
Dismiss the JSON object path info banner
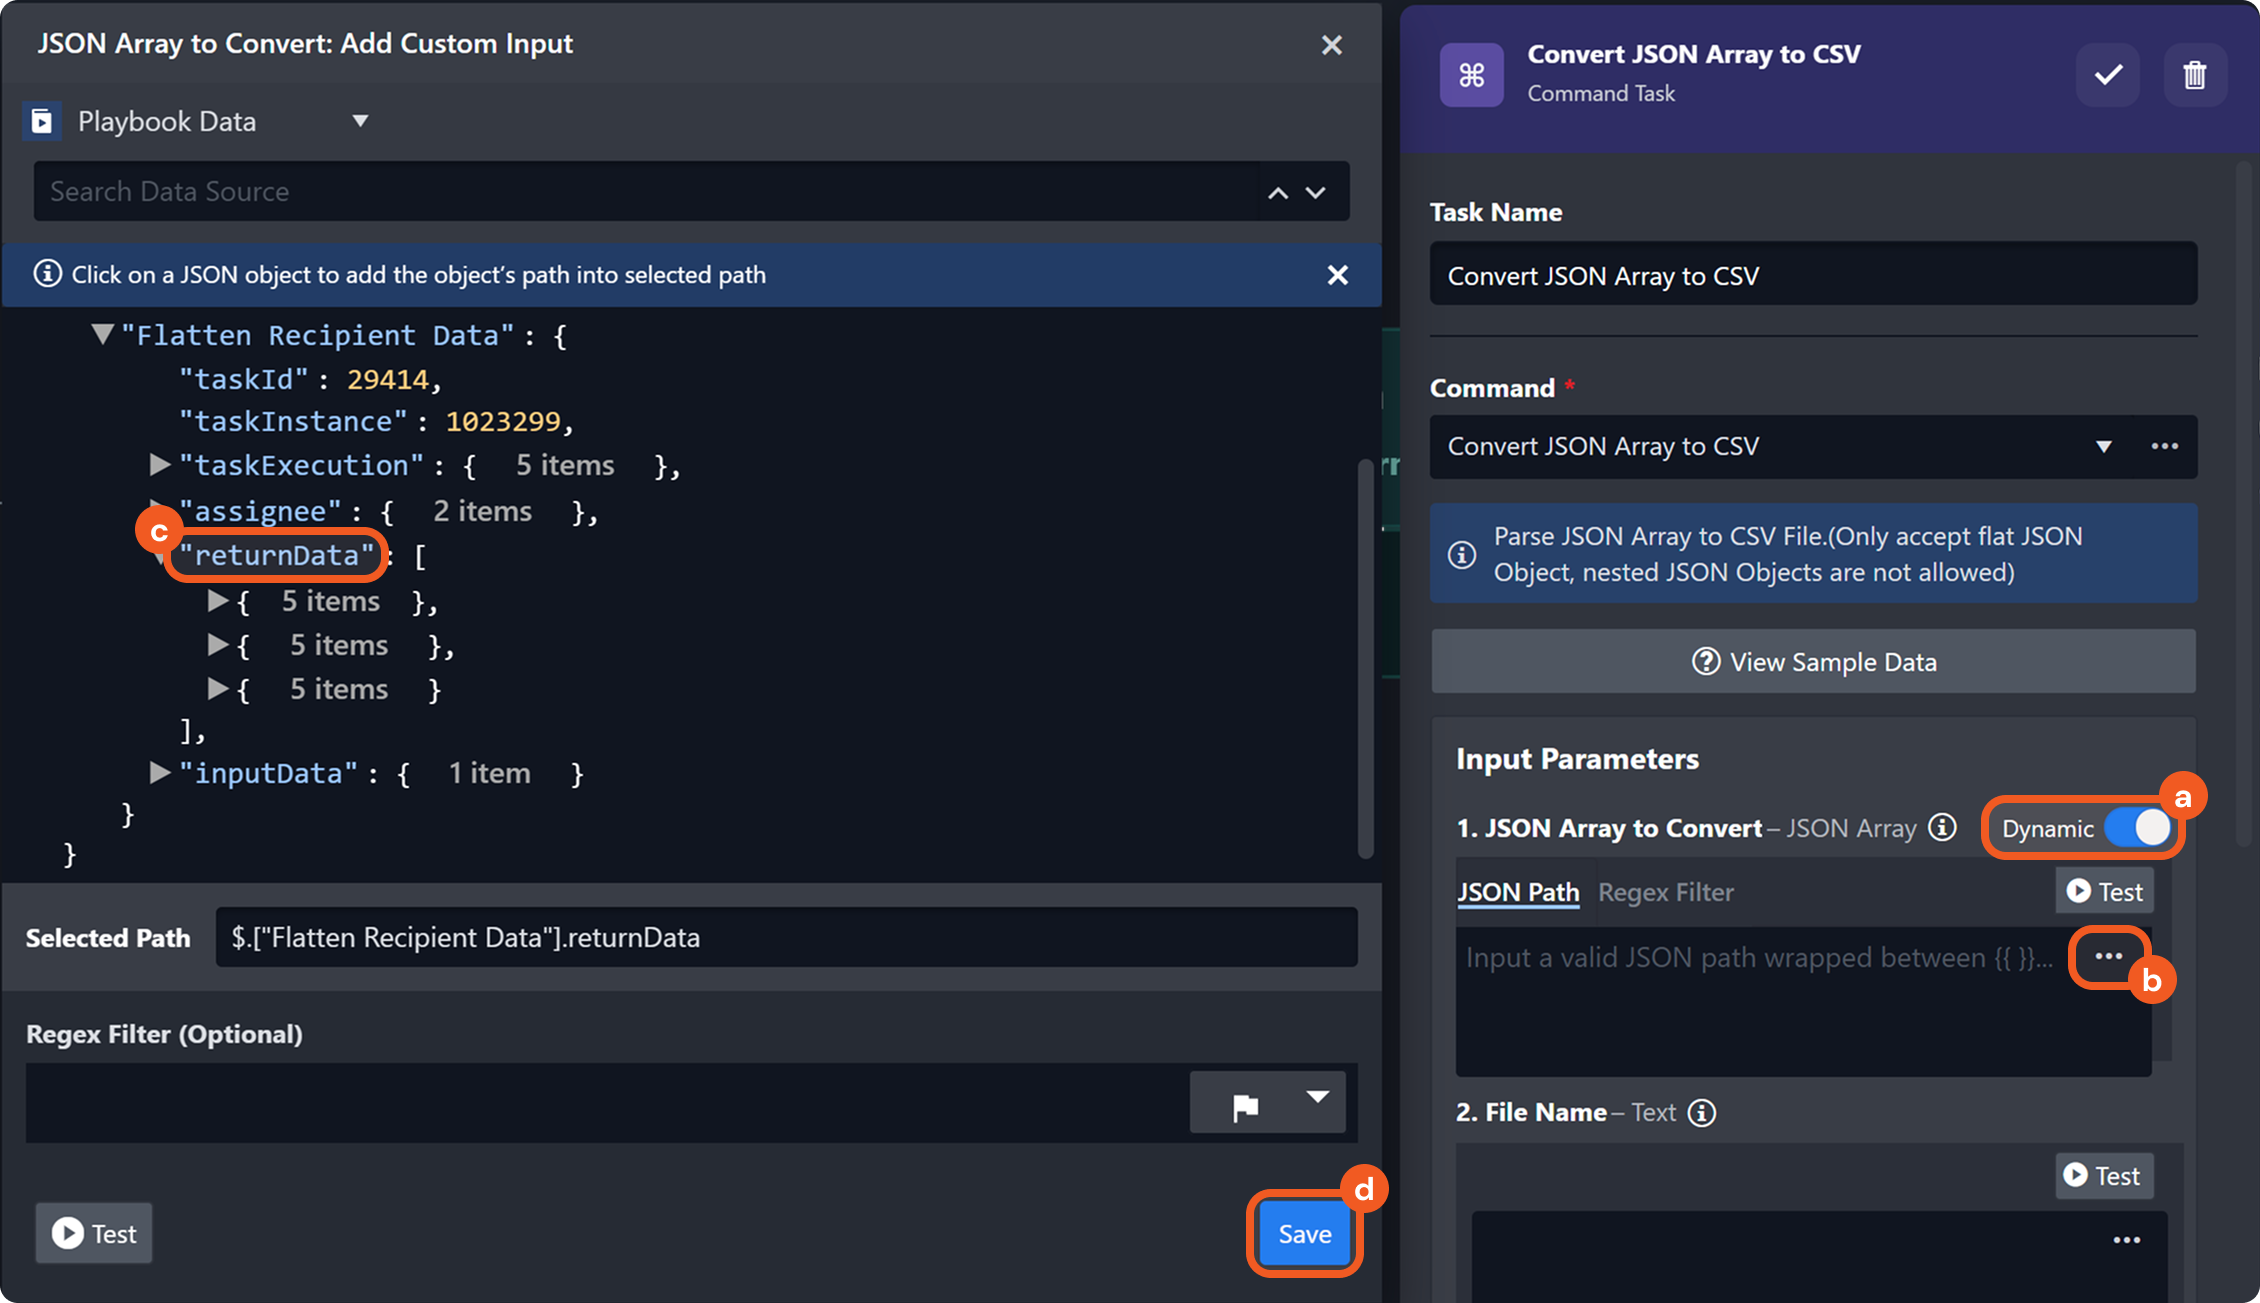pyautogui.click(x=1337, y=275)
